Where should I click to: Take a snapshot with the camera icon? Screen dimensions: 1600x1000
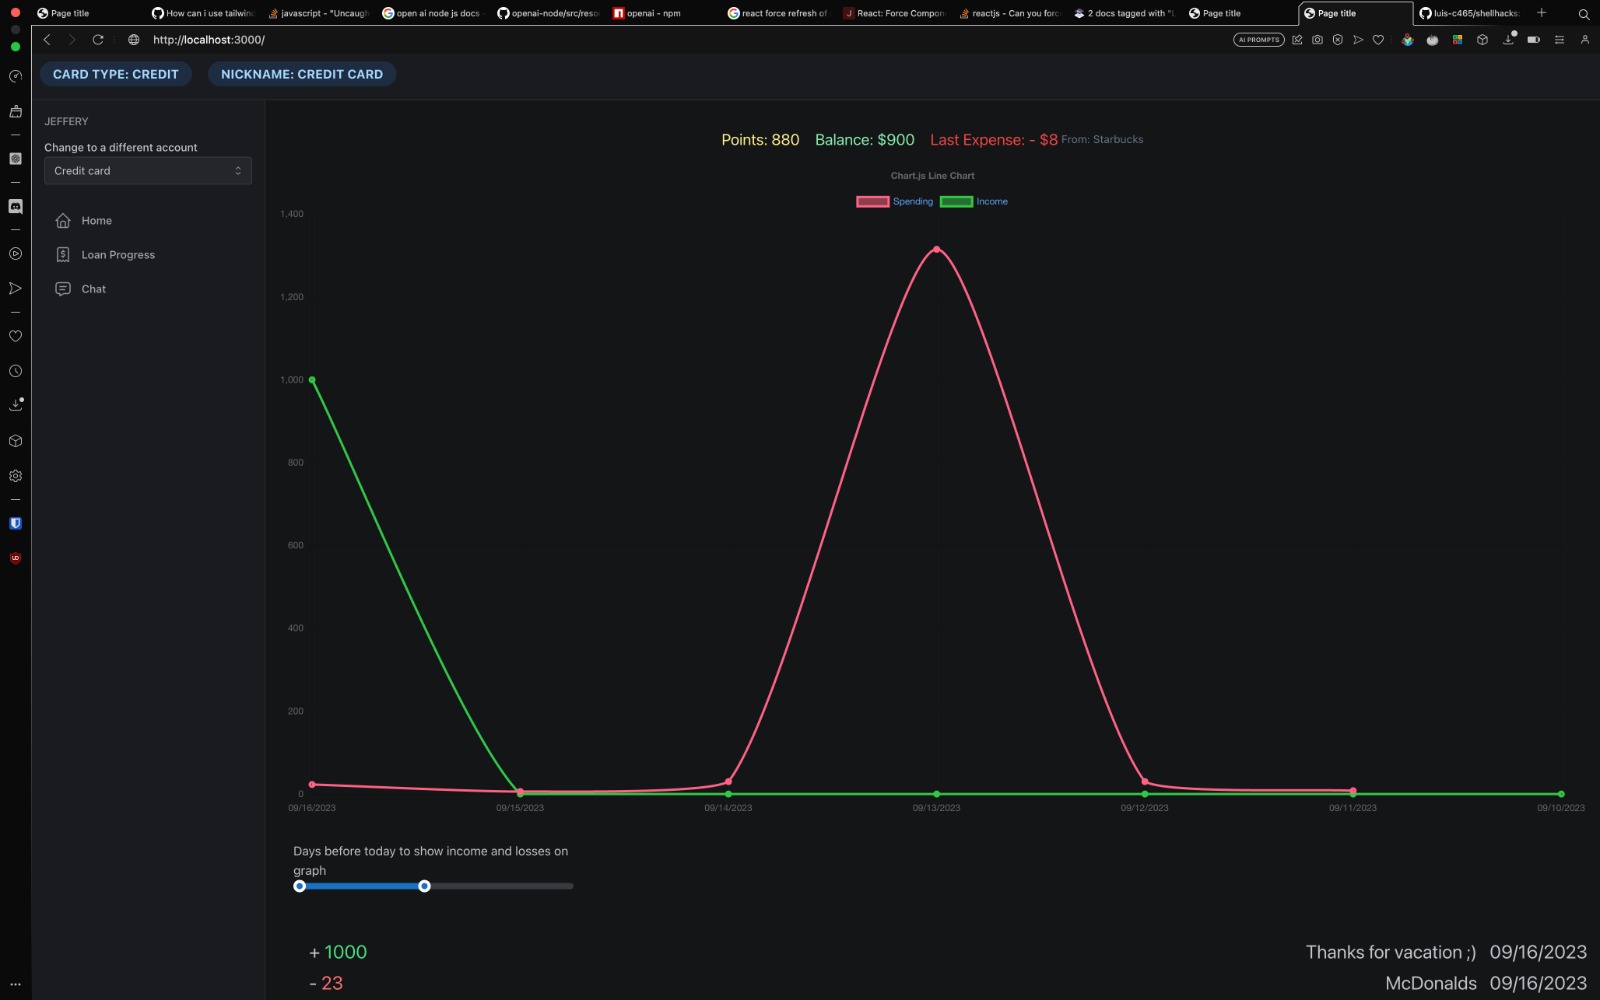point(1317,40)
